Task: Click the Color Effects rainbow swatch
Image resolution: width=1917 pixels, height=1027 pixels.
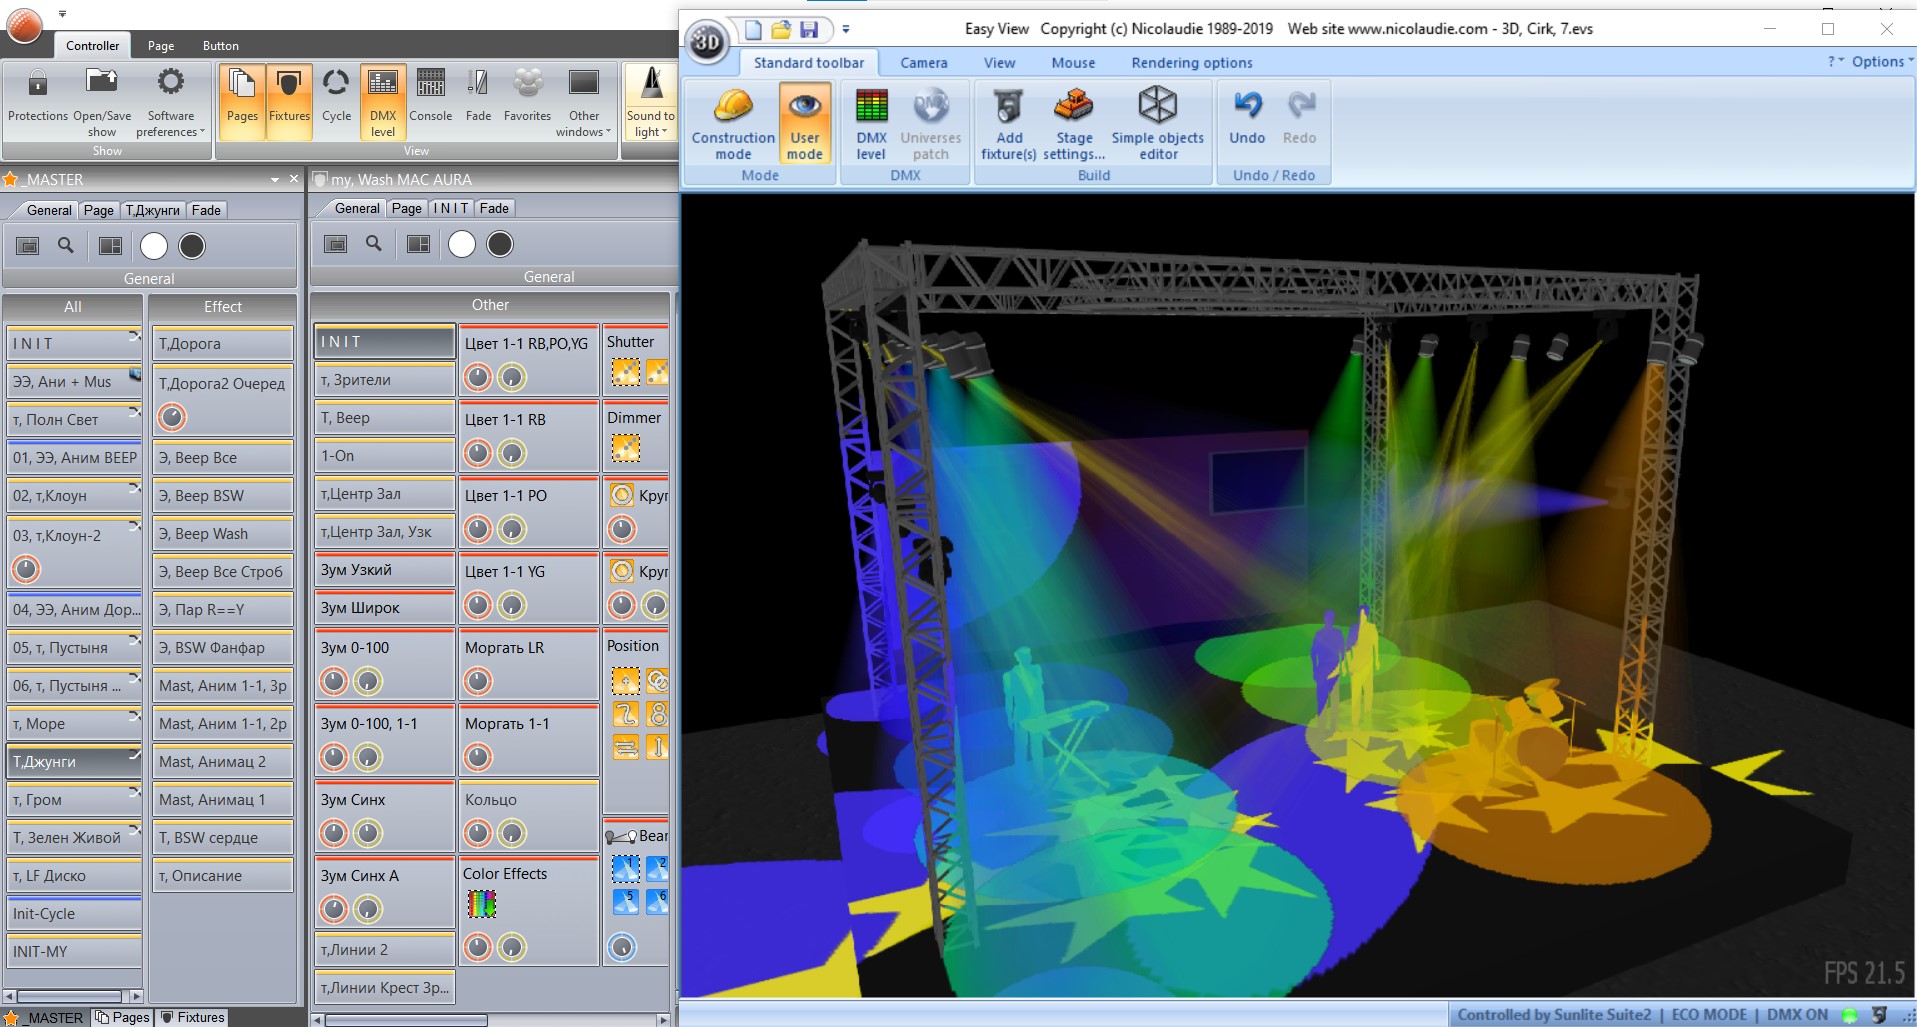Action: 482,904
